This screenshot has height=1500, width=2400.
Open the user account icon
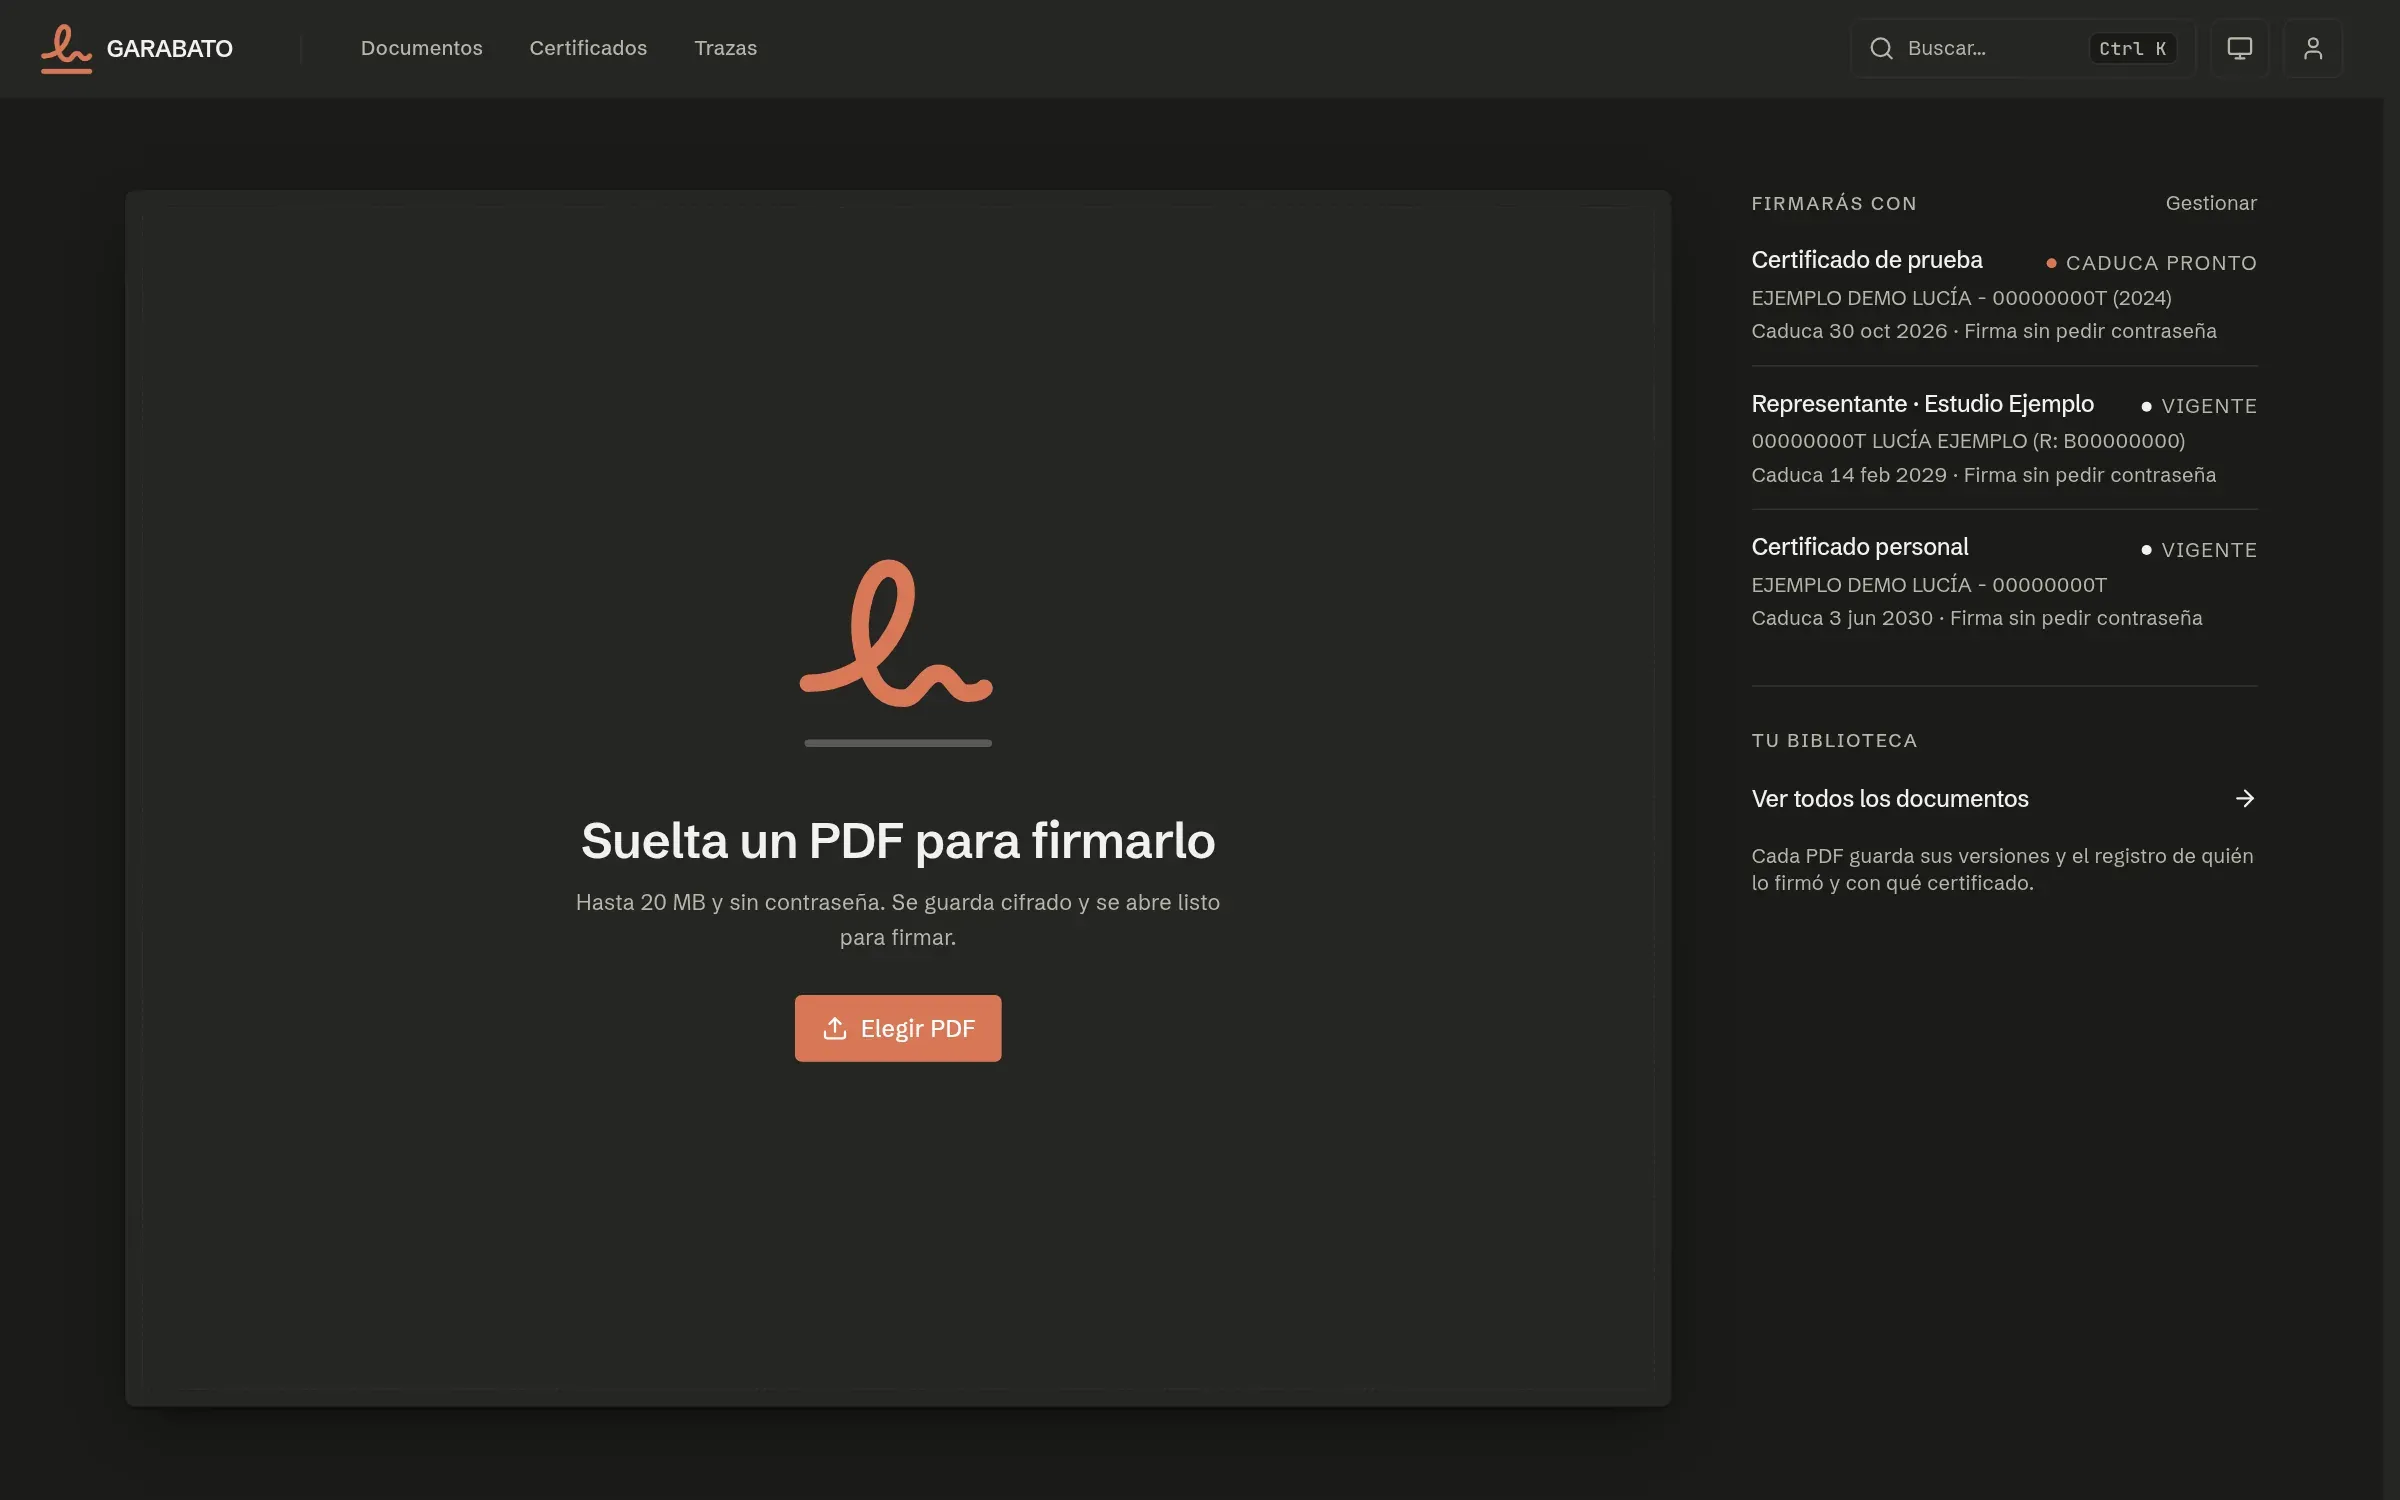(x=2312, y=48)
